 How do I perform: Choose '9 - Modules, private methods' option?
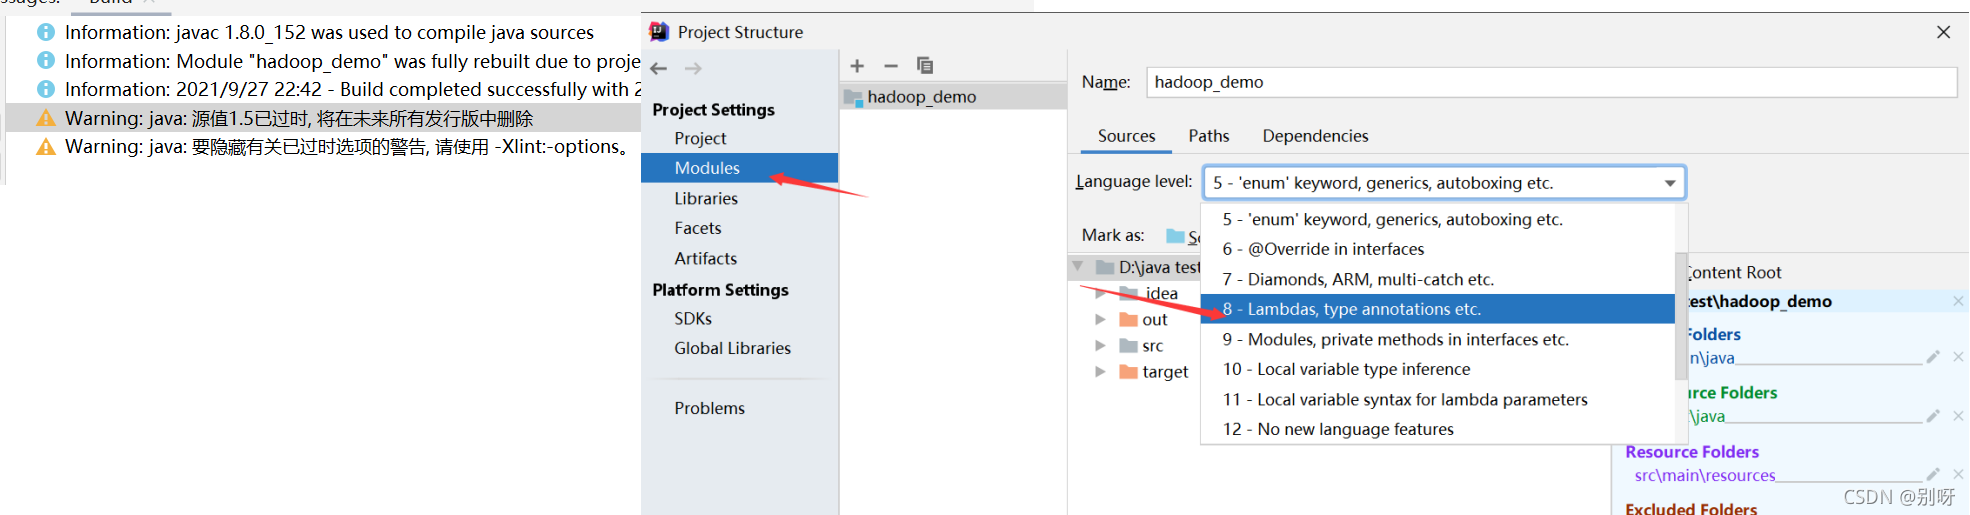[1438, 339]
